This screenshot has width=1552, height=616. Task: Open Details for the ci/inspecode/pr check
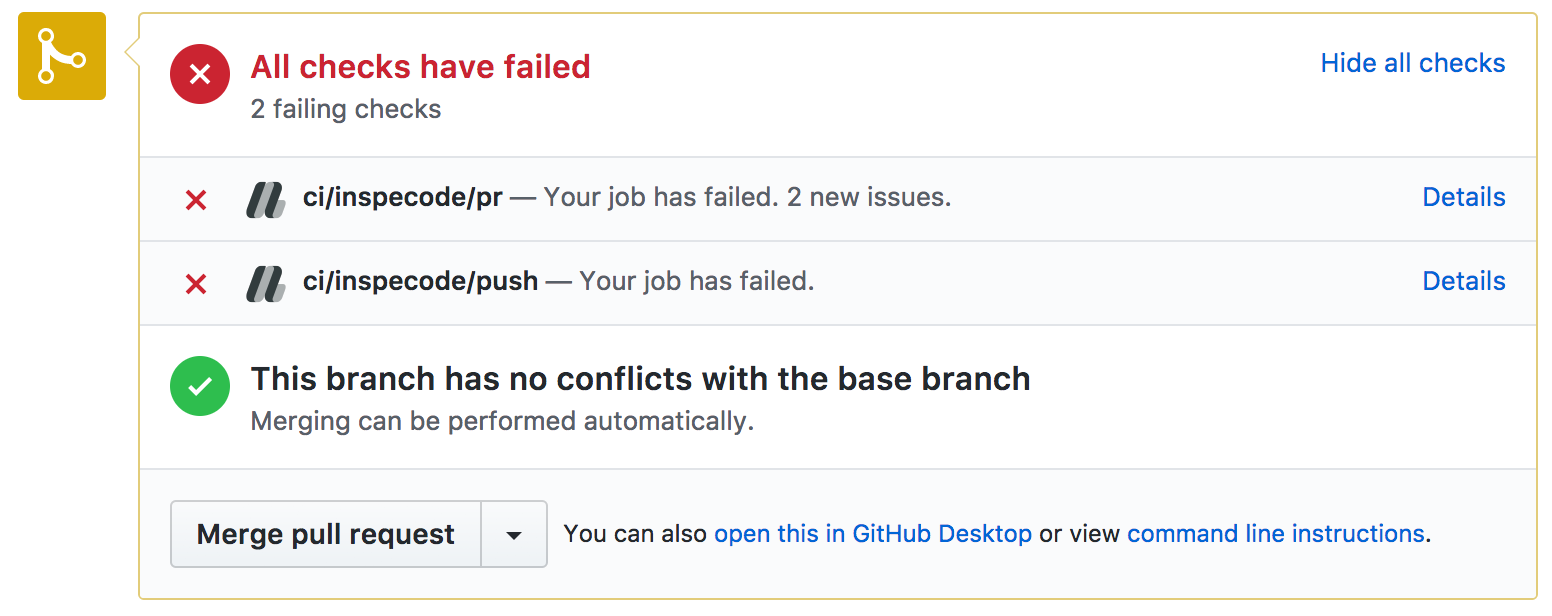(1464, 197)
